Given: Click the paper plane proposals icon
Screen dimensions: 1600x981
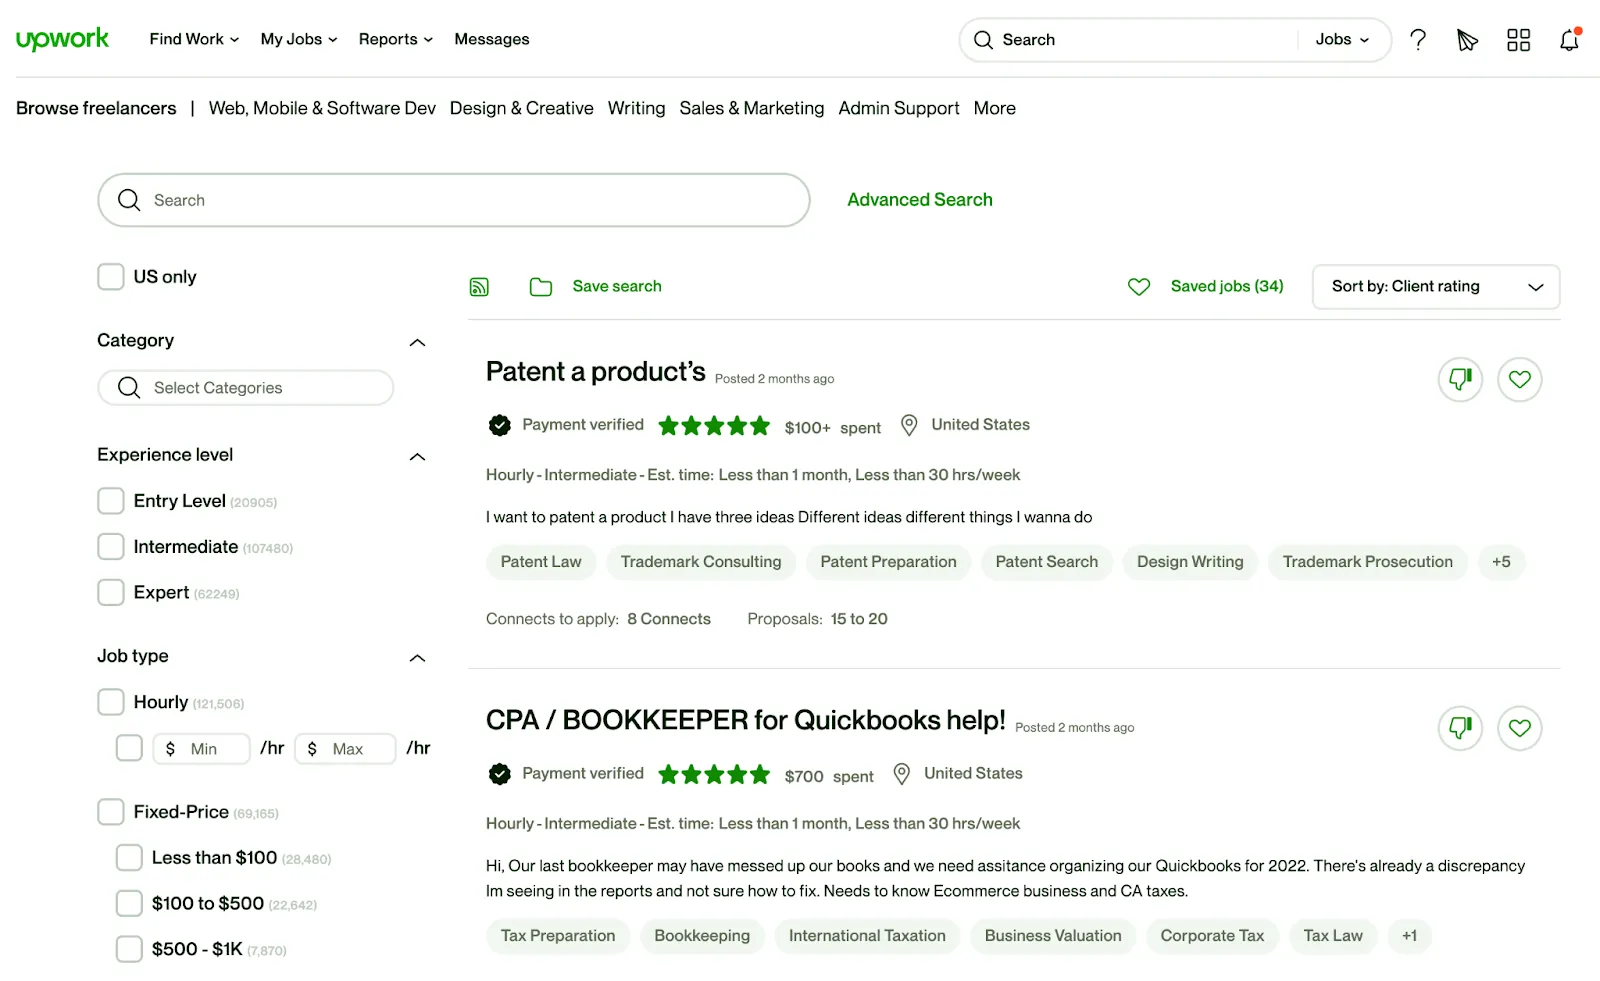Looking at the screenshot, I should (x=1467, y=40).
